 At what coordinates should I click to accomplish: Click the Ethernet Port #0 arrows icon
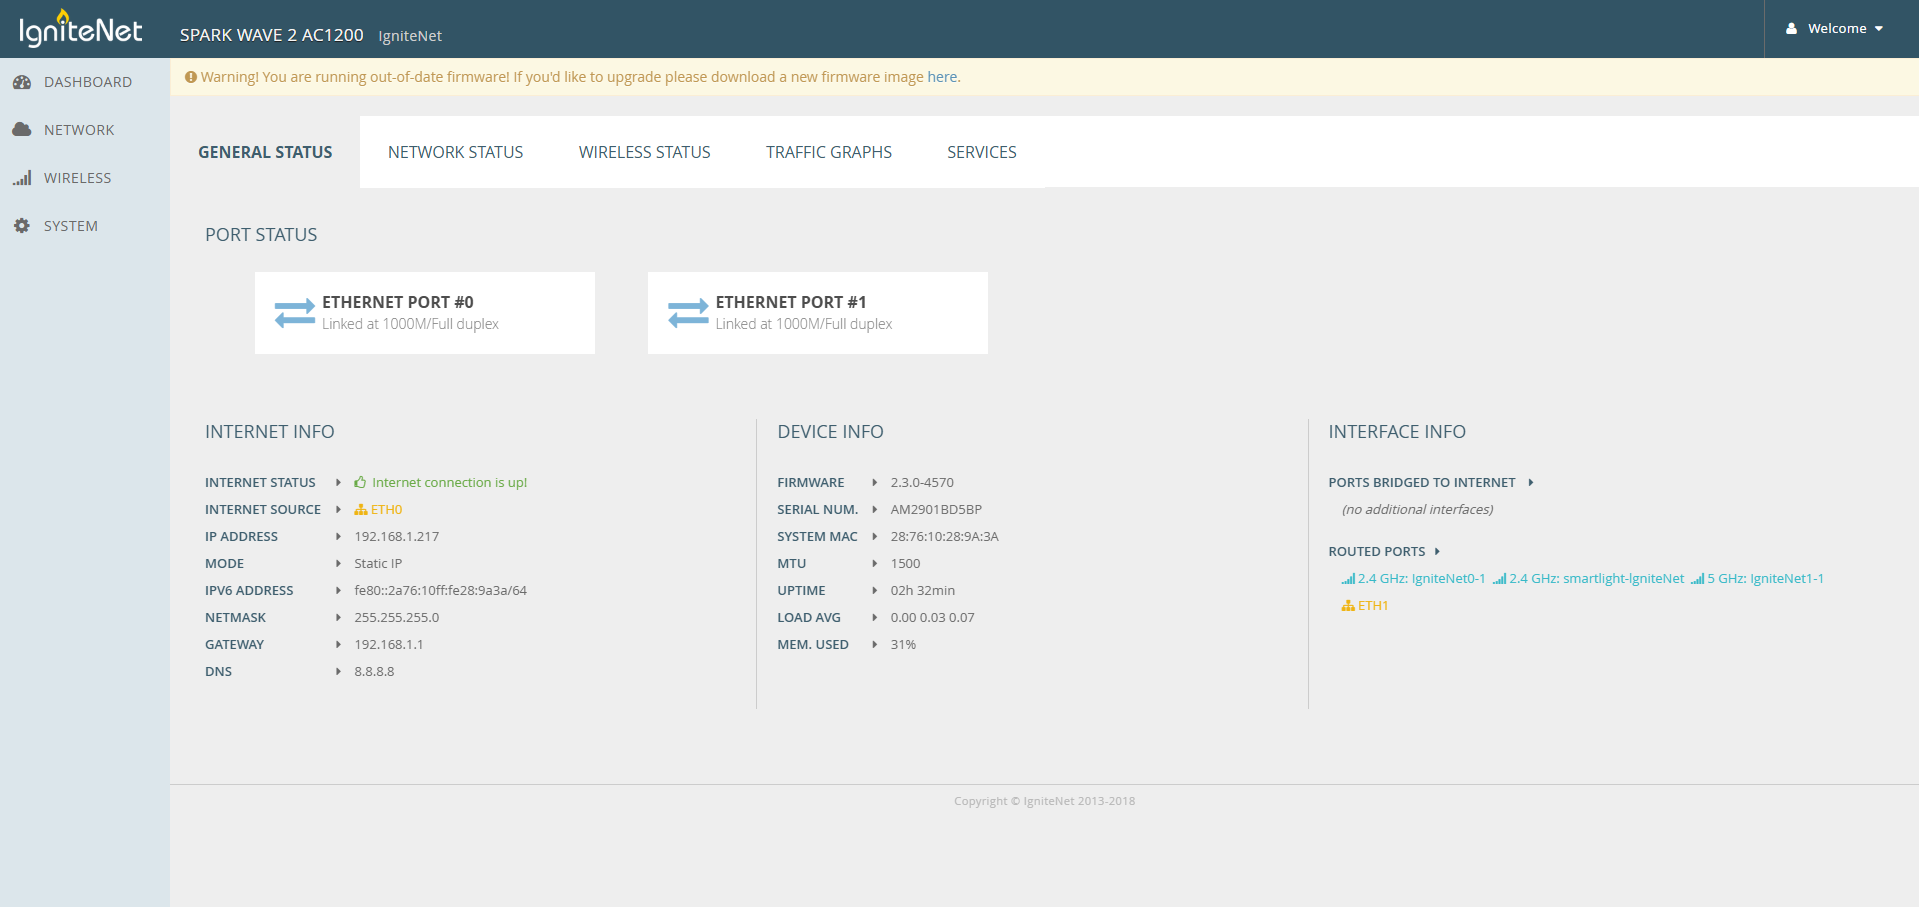295,313
